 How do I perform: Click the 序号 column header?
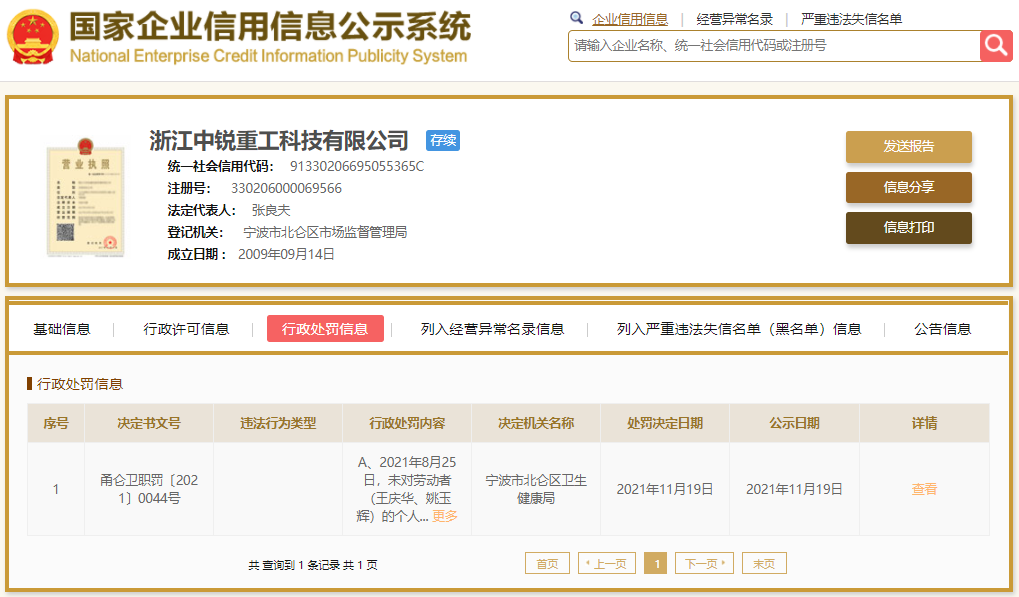tap(56, 424)
